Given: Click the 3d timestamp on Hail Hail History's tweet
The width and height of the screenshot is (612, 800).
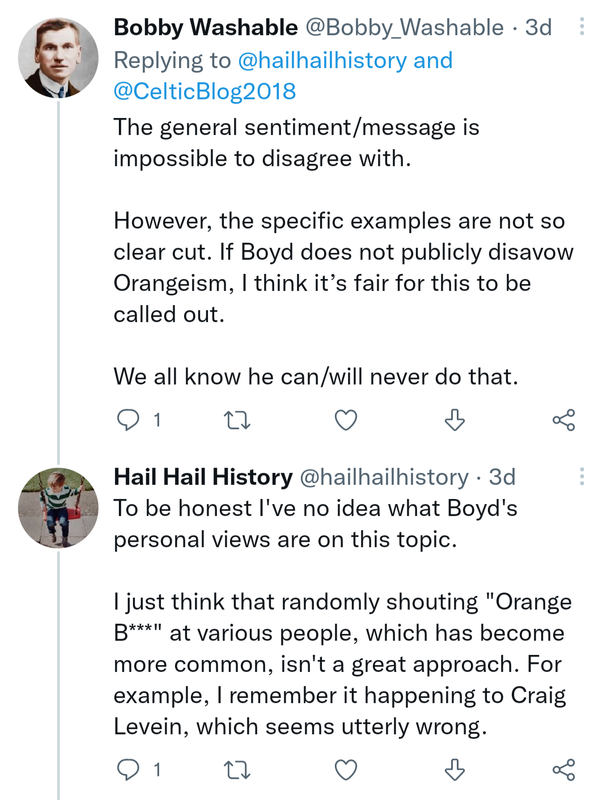Looking at the screenshot, I should tap(502, 477).
